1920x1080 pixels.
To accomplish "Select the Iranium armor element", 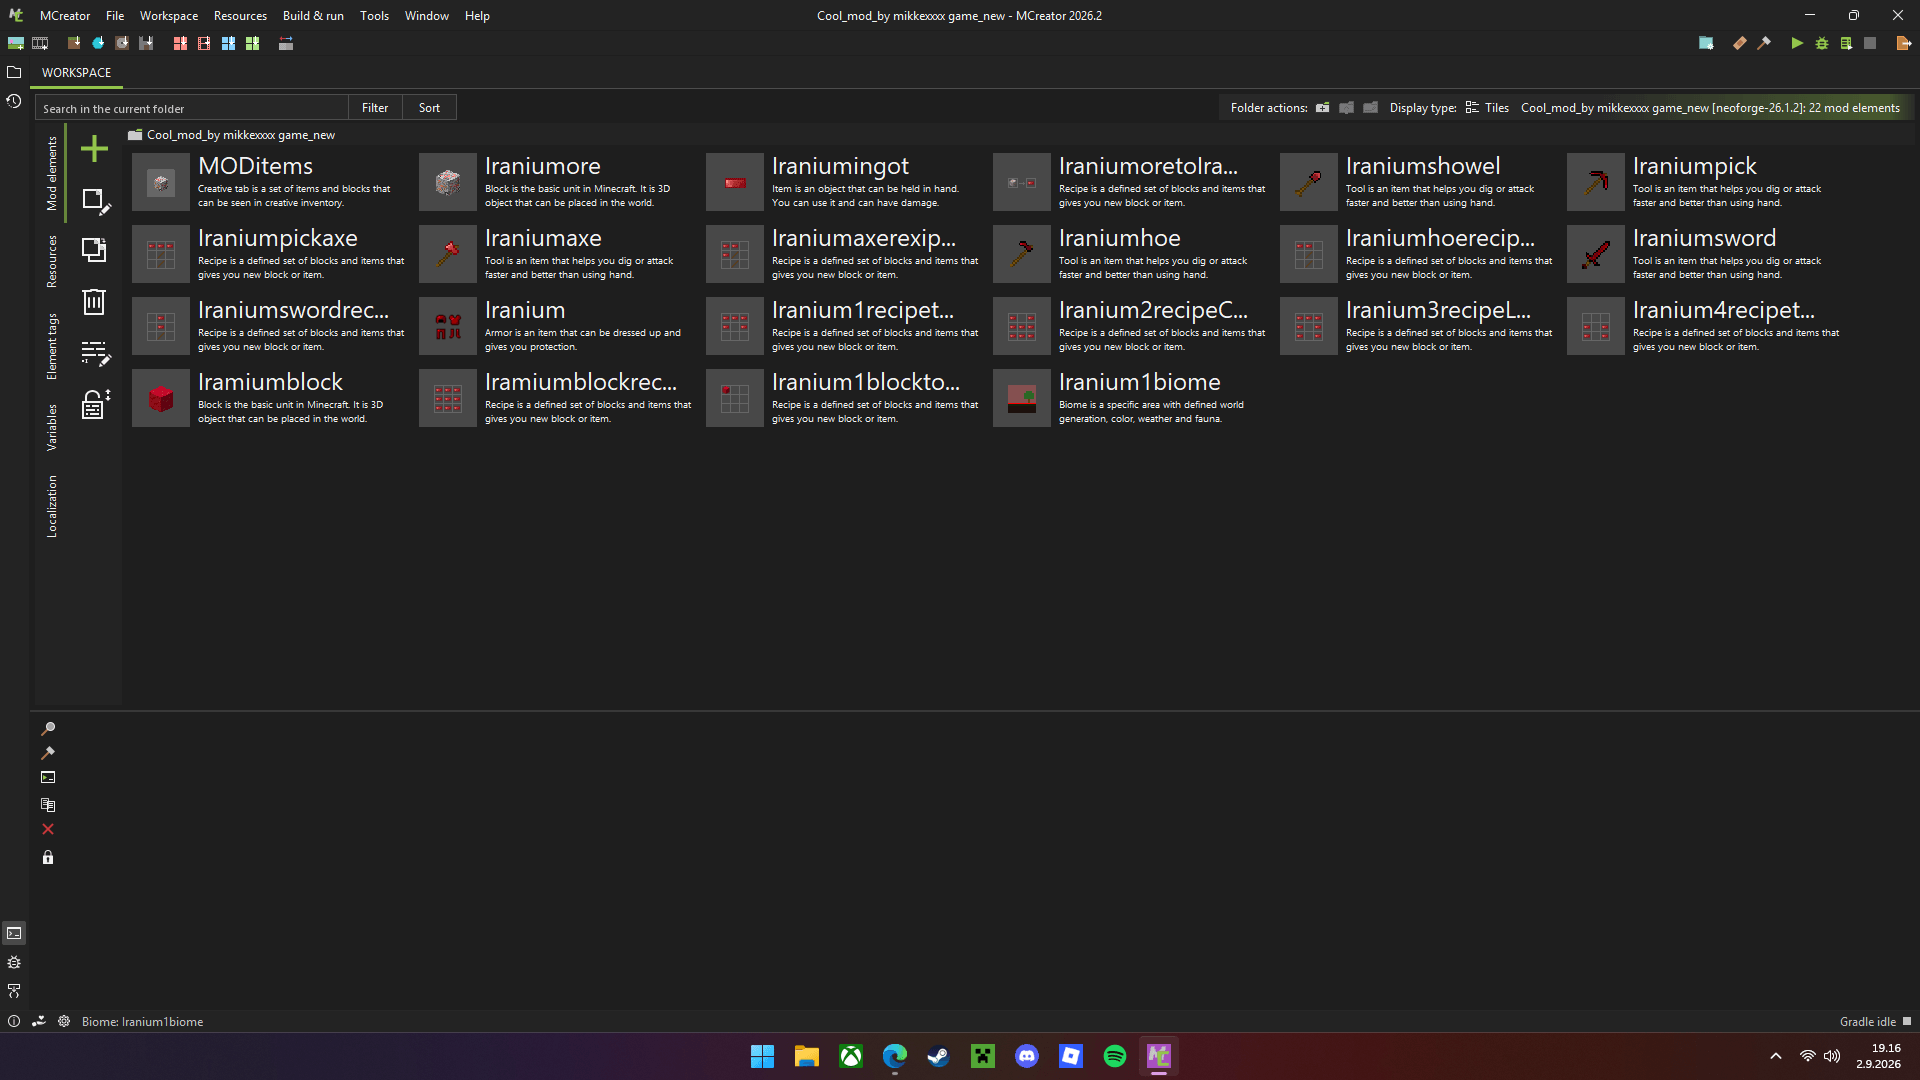I will (x=556, y=326).
